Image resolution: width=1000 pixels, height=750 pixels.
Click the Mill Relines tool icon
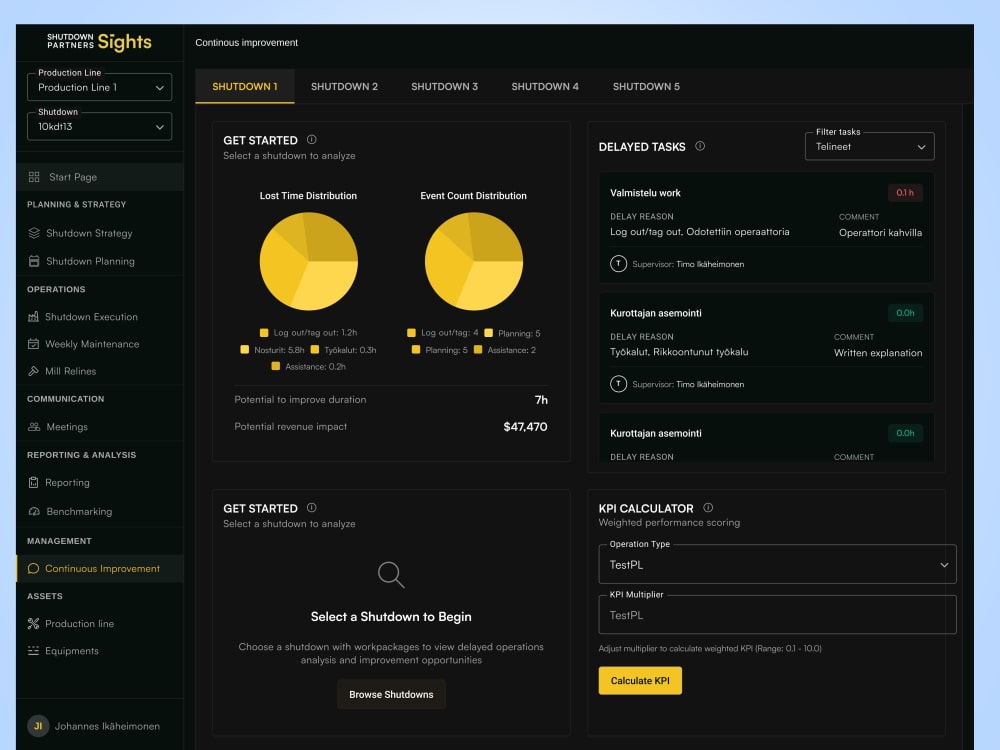pyautogui.click(x=33, y=371)
